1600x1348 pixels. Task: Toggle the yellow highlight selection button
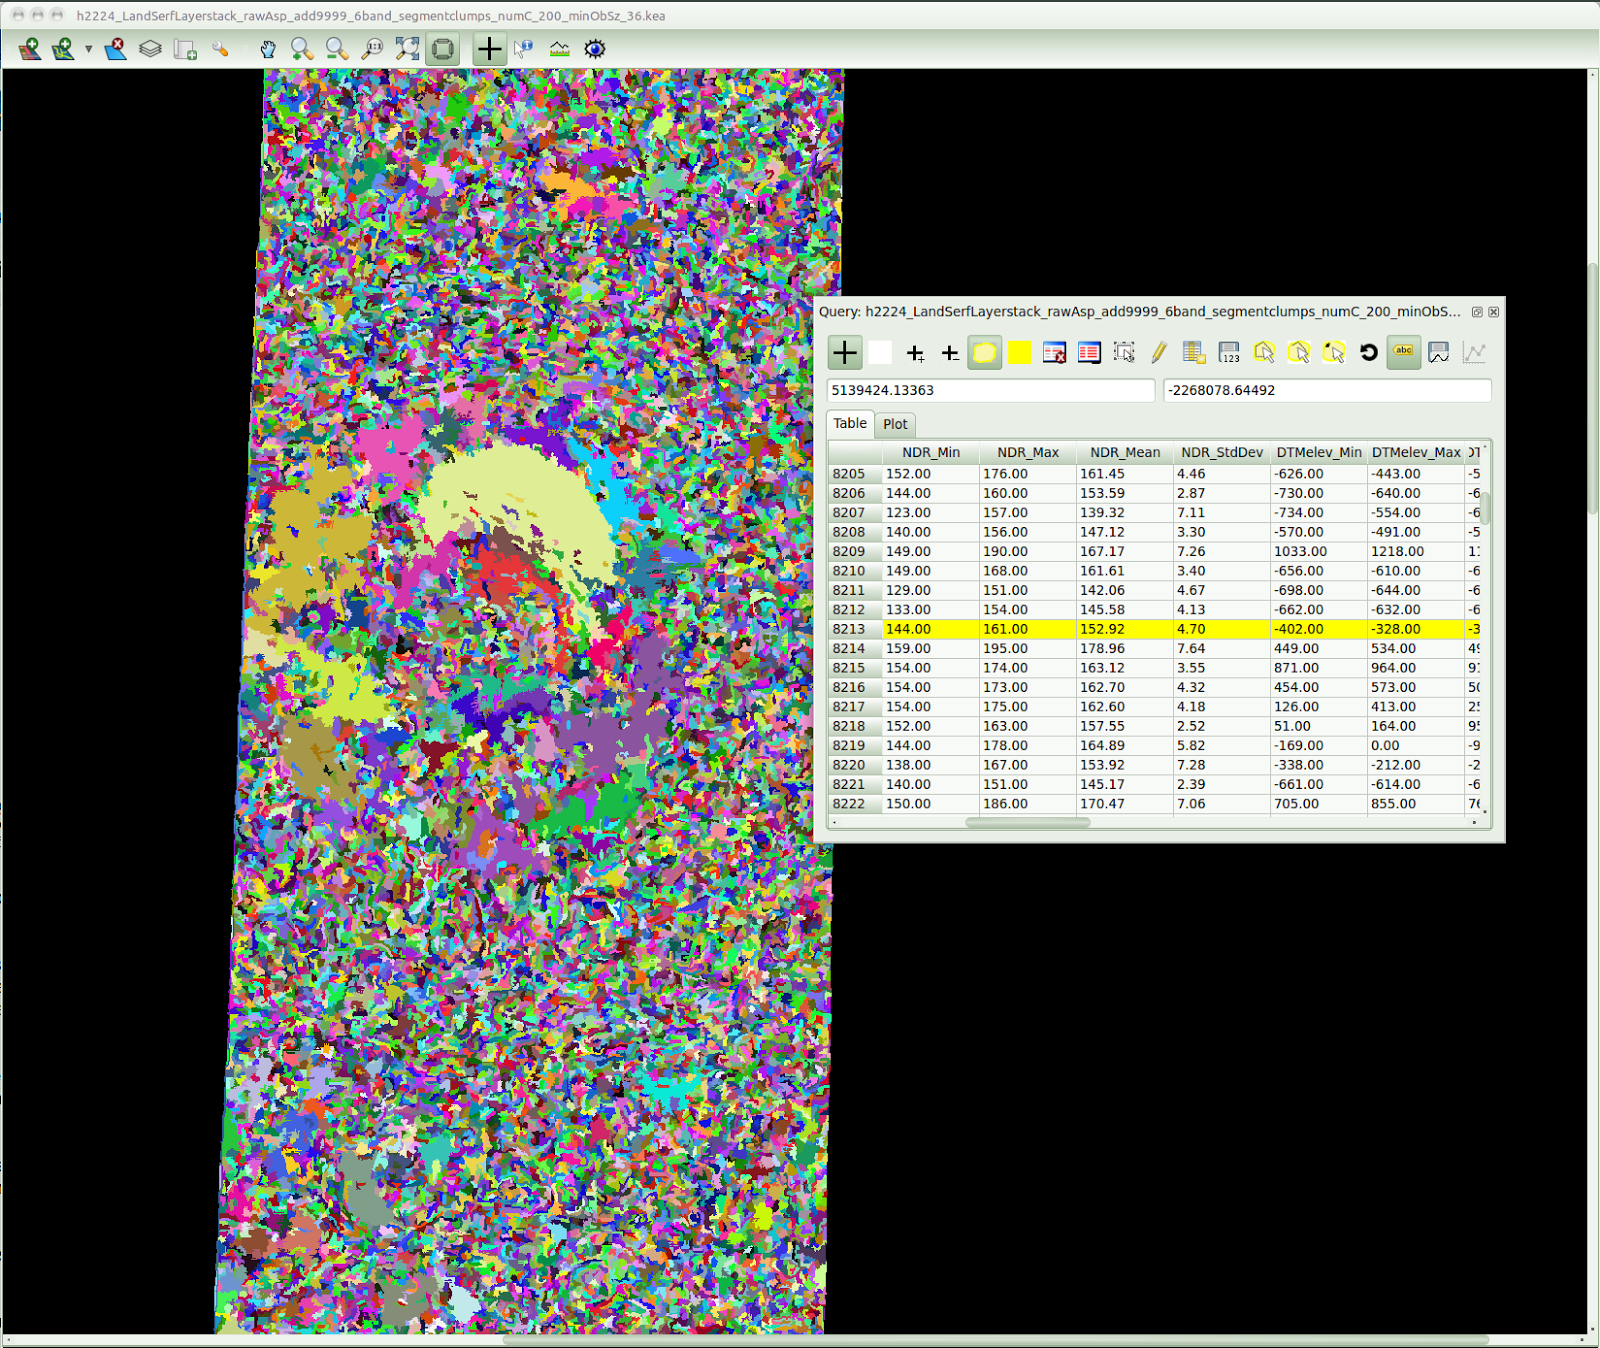(x=985, y=352)
